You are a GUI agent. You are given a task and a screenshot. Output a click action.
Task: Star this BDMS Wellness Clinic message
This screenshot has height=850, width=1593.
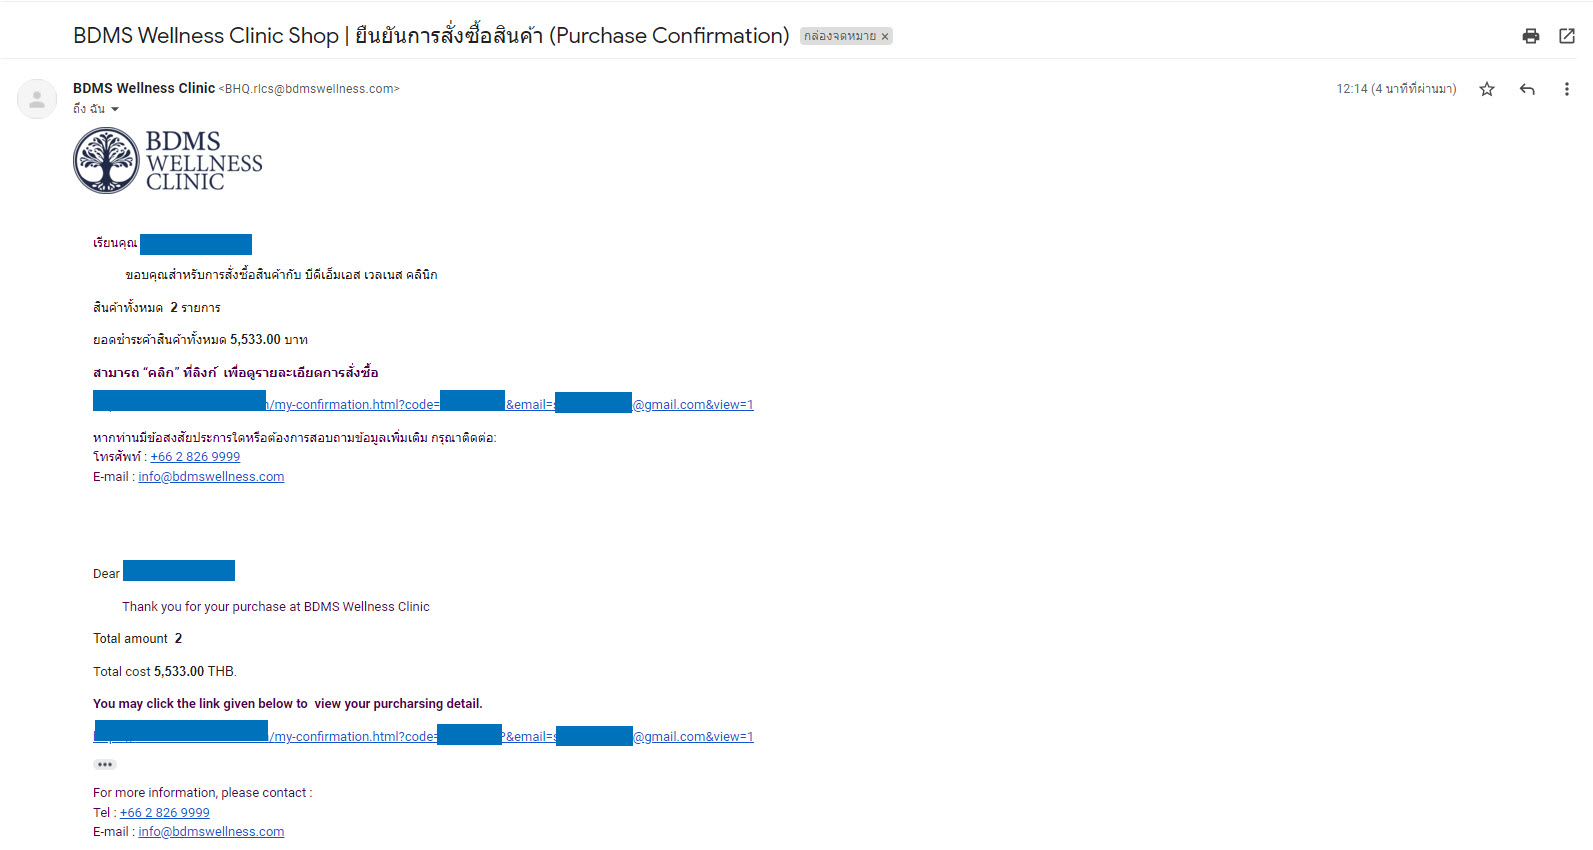point(1486,89)
